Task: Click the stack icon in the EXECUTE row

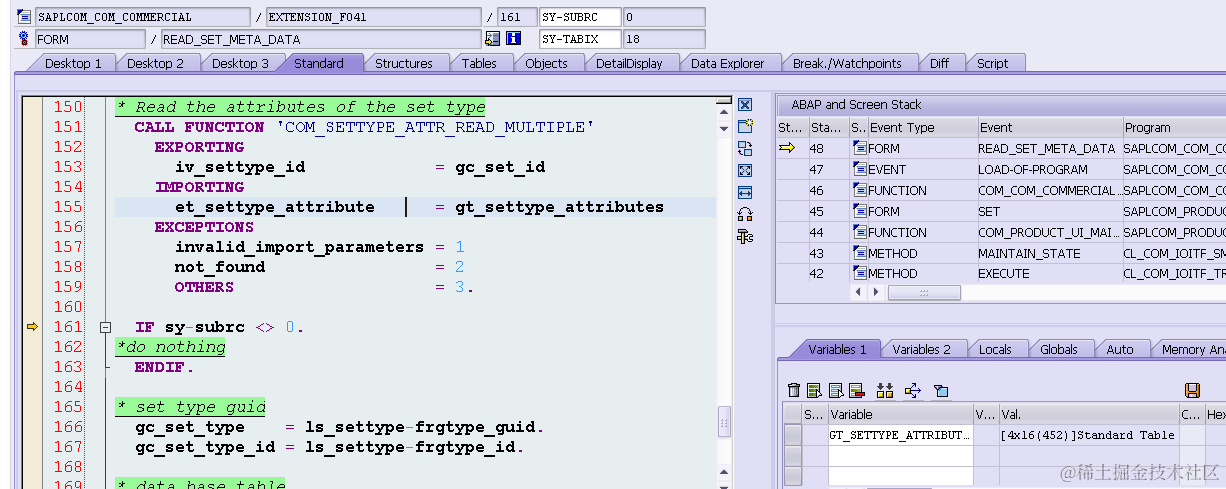Action: pyautogui.click(x=859, y=273)
